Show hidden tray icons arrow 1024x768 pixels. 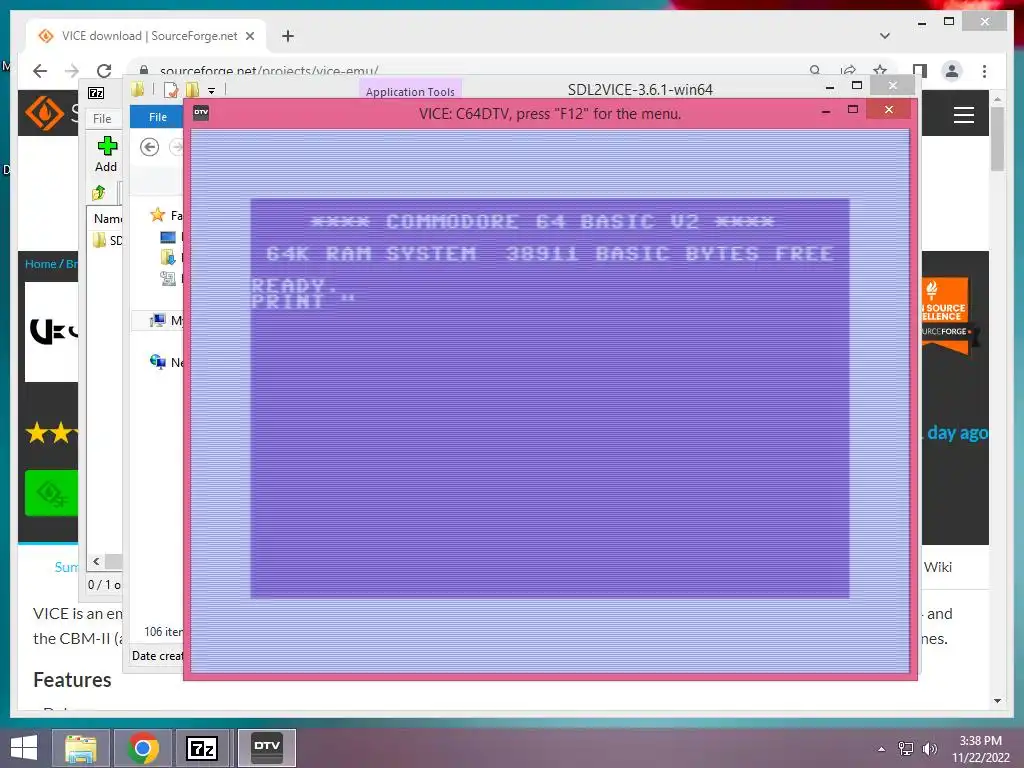pos(882,749)
